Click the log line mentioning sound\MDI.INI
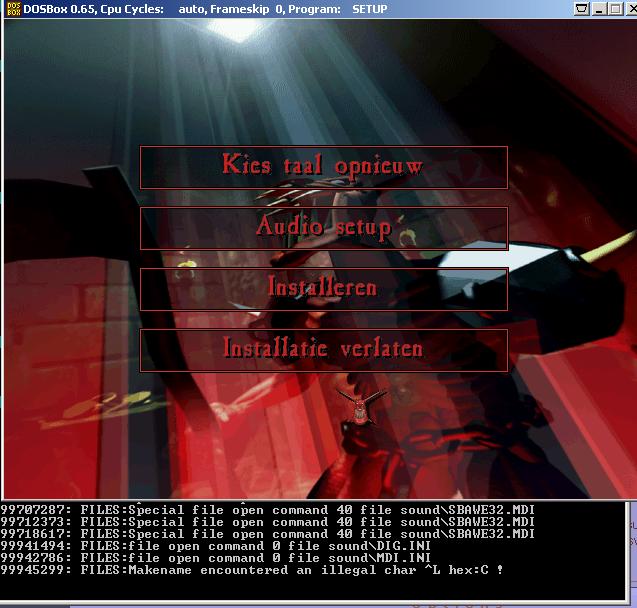The height and width of the screenshot is (608, 637). coord(231,558)
